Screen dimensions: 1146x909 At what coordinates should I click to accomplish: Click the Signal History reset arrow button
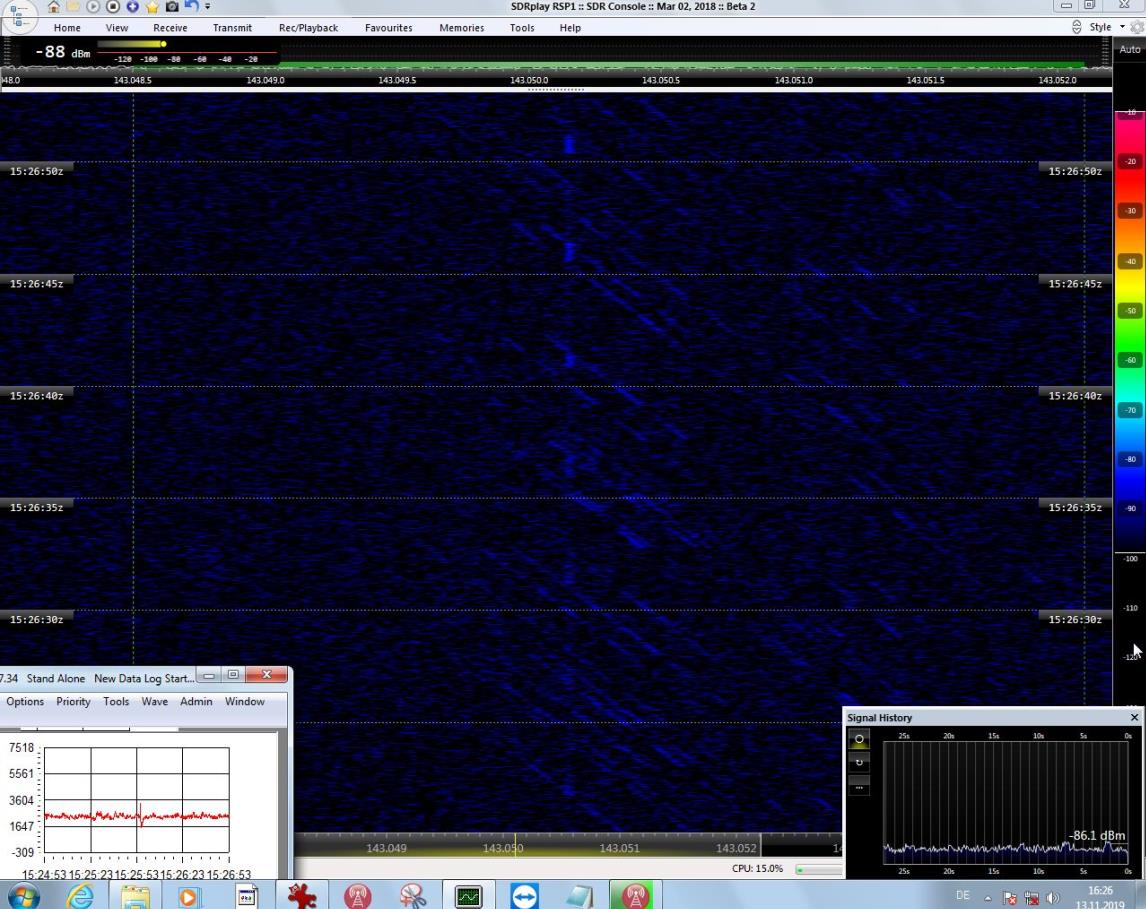(859, 762)
